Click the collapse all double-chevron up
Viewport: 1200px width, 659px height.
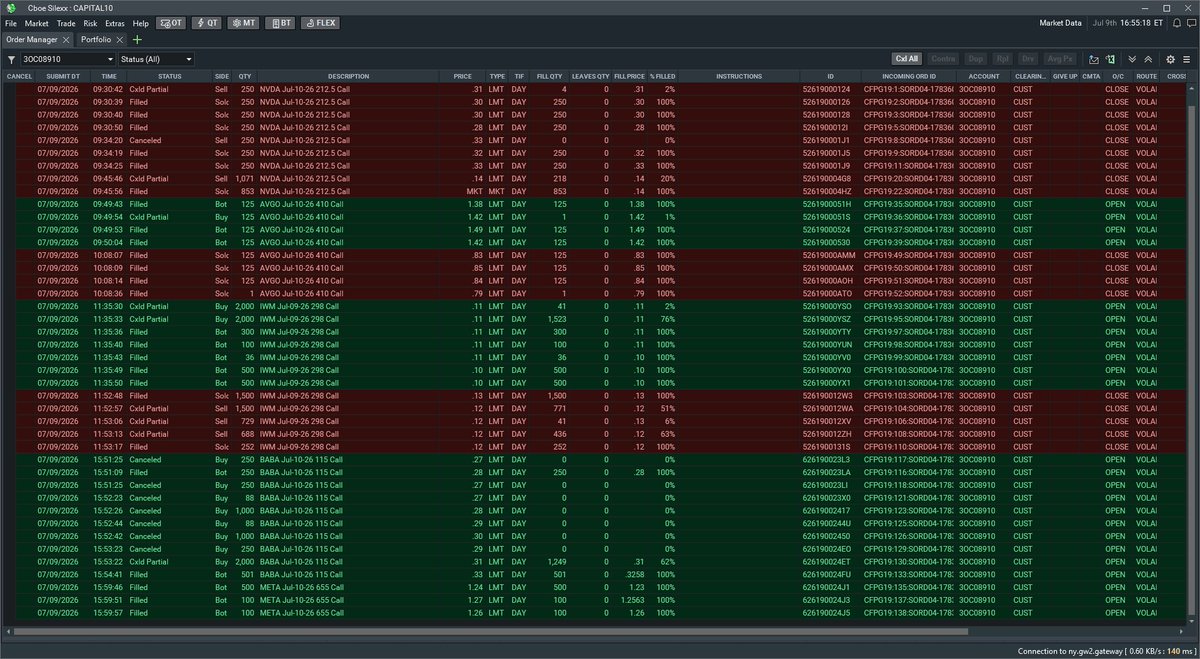(1149, 59)
